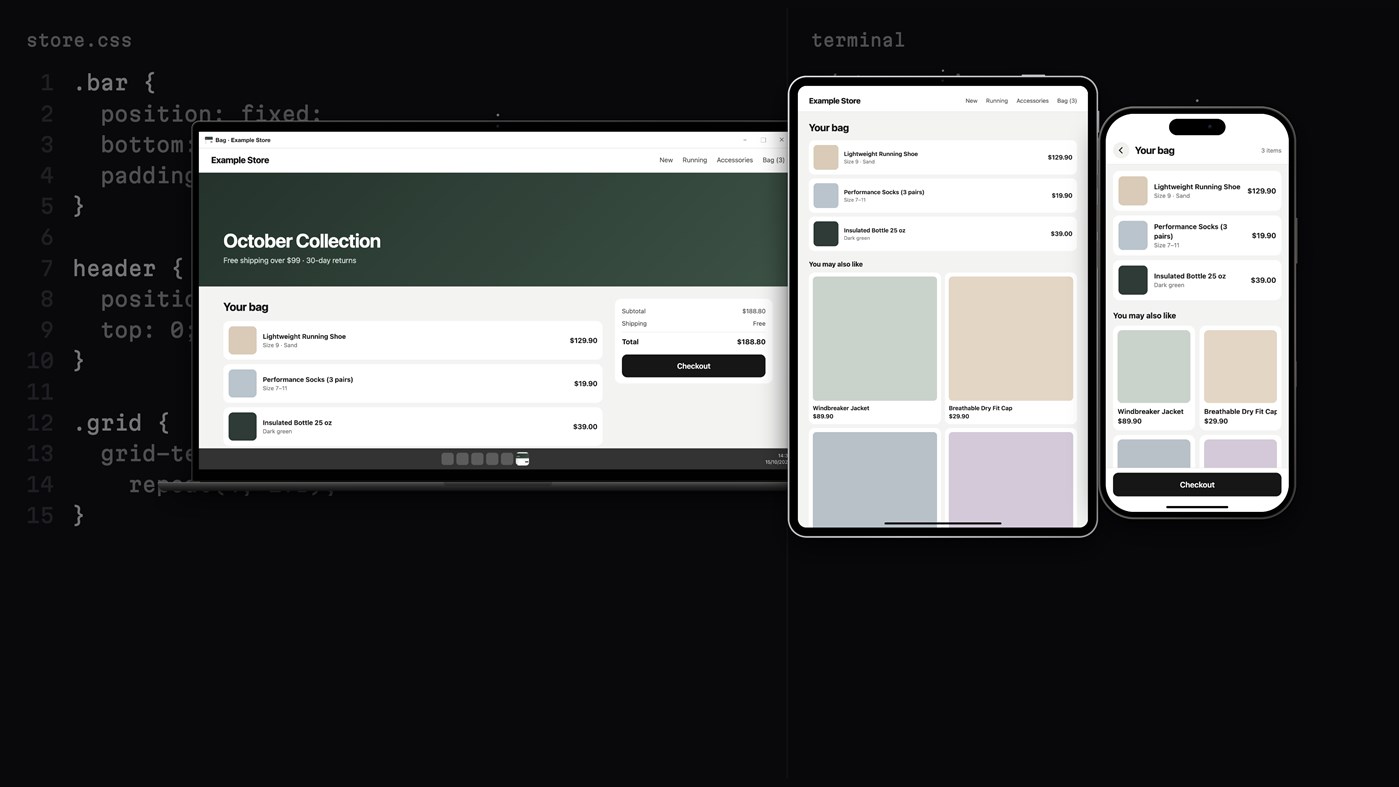Open Running in laptop store navigation
Screen dimensions: 1399x787
694,160
